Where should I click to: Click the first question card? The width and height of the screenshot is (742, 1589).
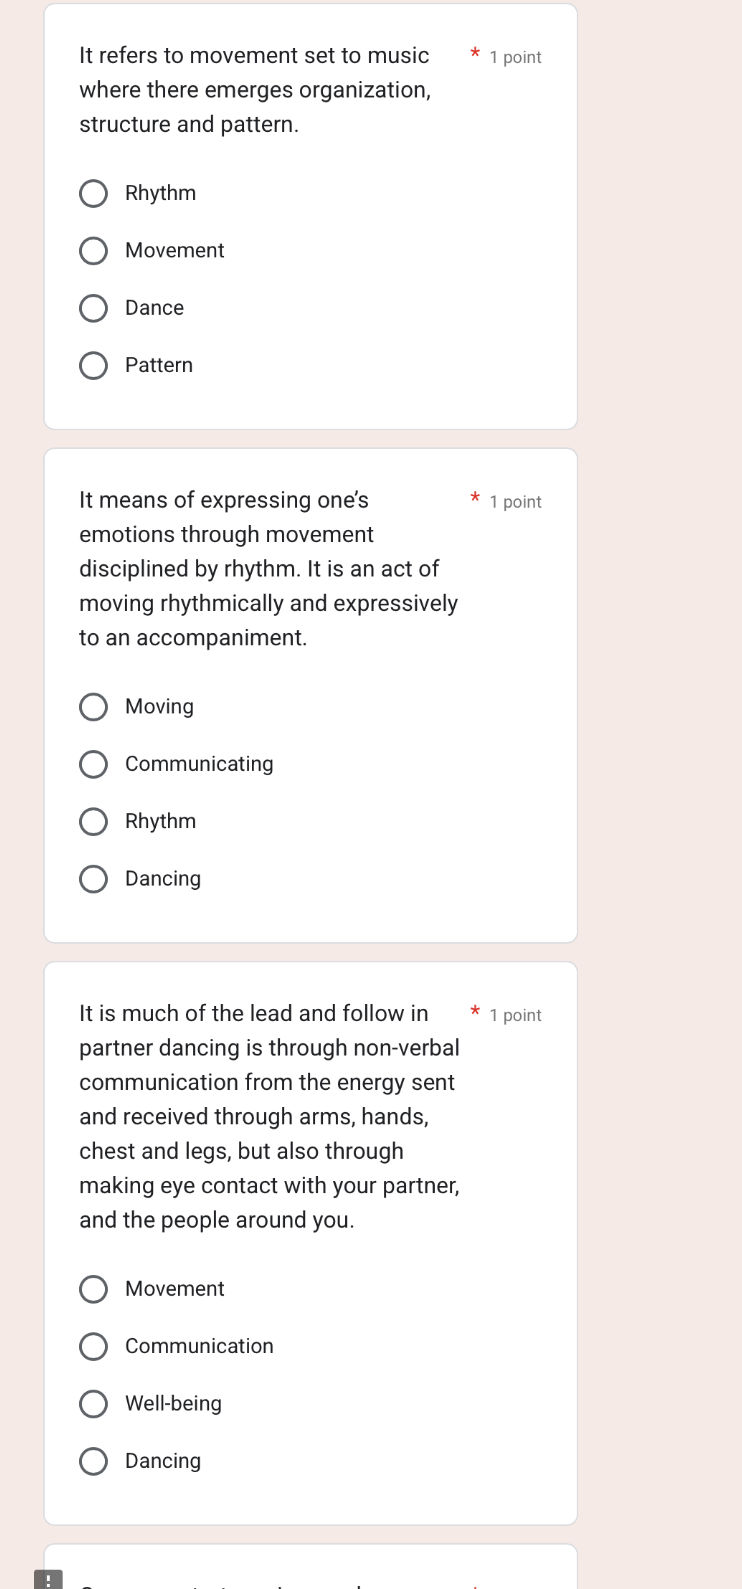coord(310,215)
